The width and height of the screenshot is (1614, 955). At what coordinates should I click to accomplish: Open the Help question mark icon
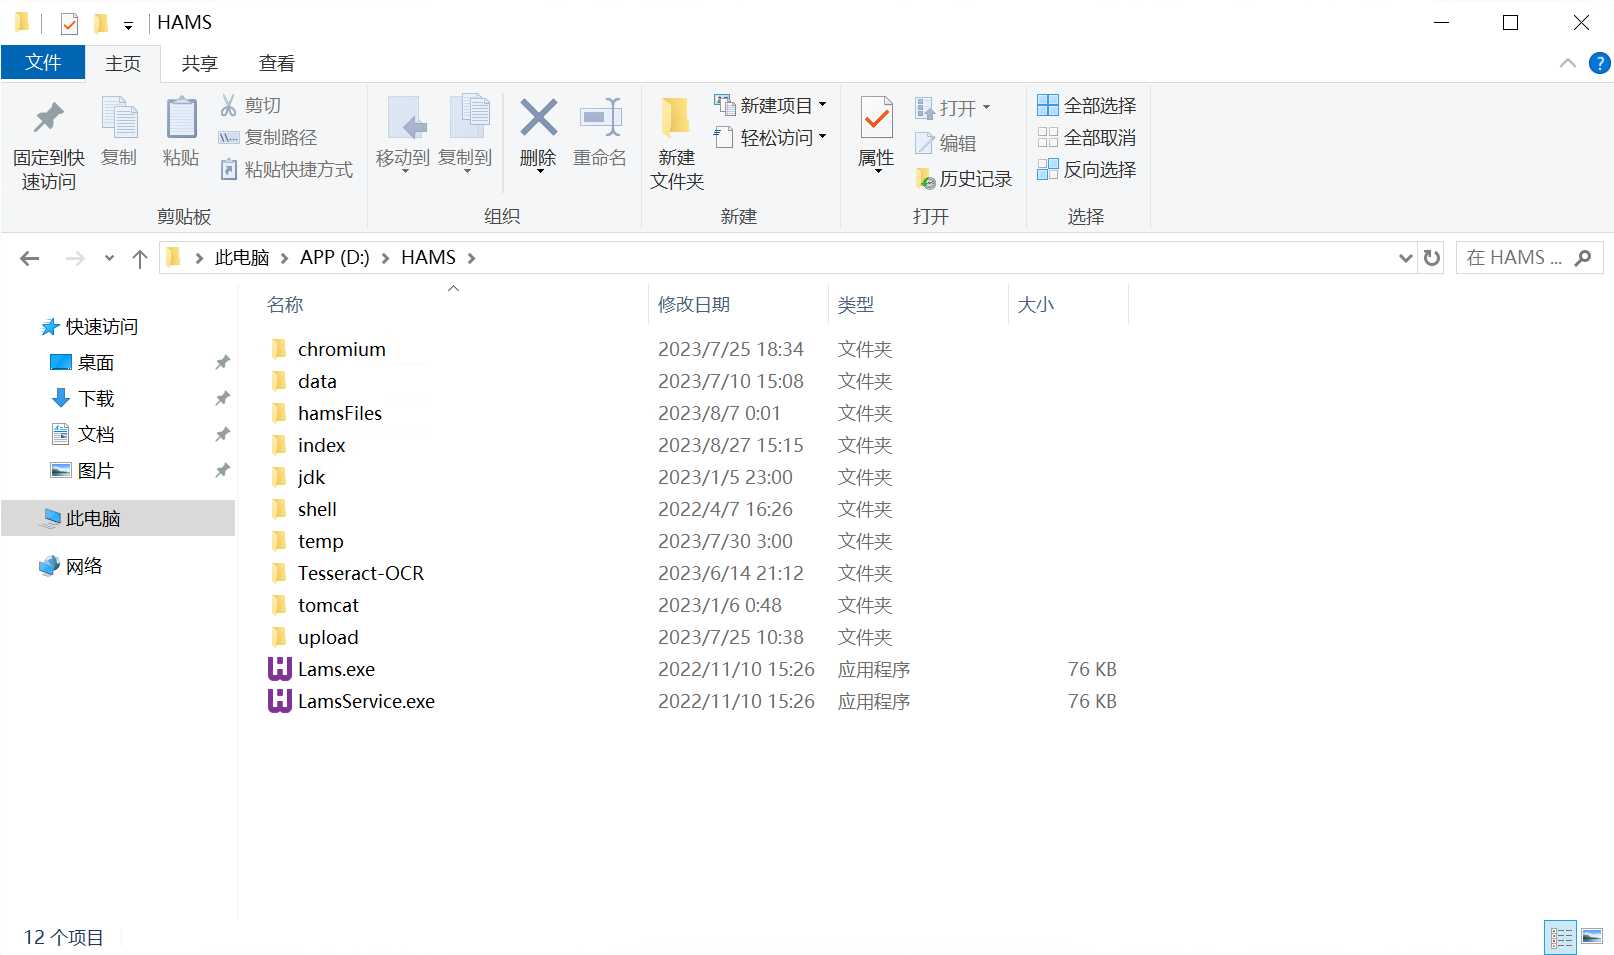1599,63
